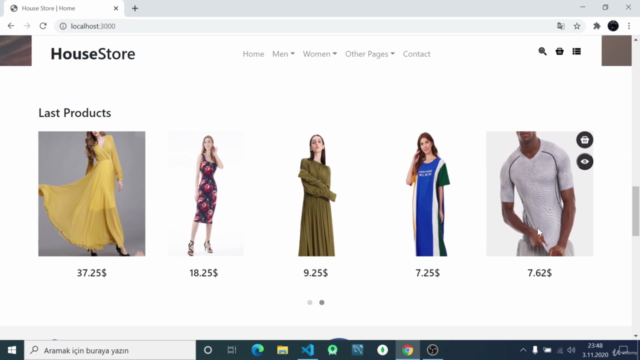640x360 pixels.
Task: Open the green GitKraken-style taskbar icon
Action: click(x=333, y=350)
